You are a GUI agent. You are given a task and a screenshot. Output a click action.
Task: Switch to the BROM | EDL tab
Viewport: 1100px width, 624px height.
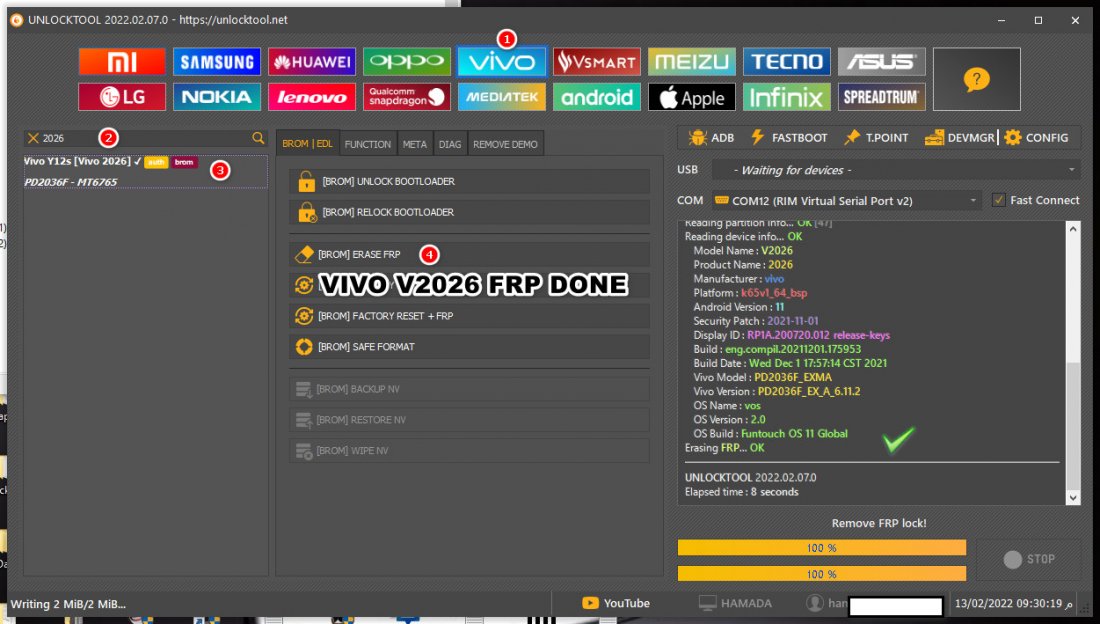(x=307, y=143)
